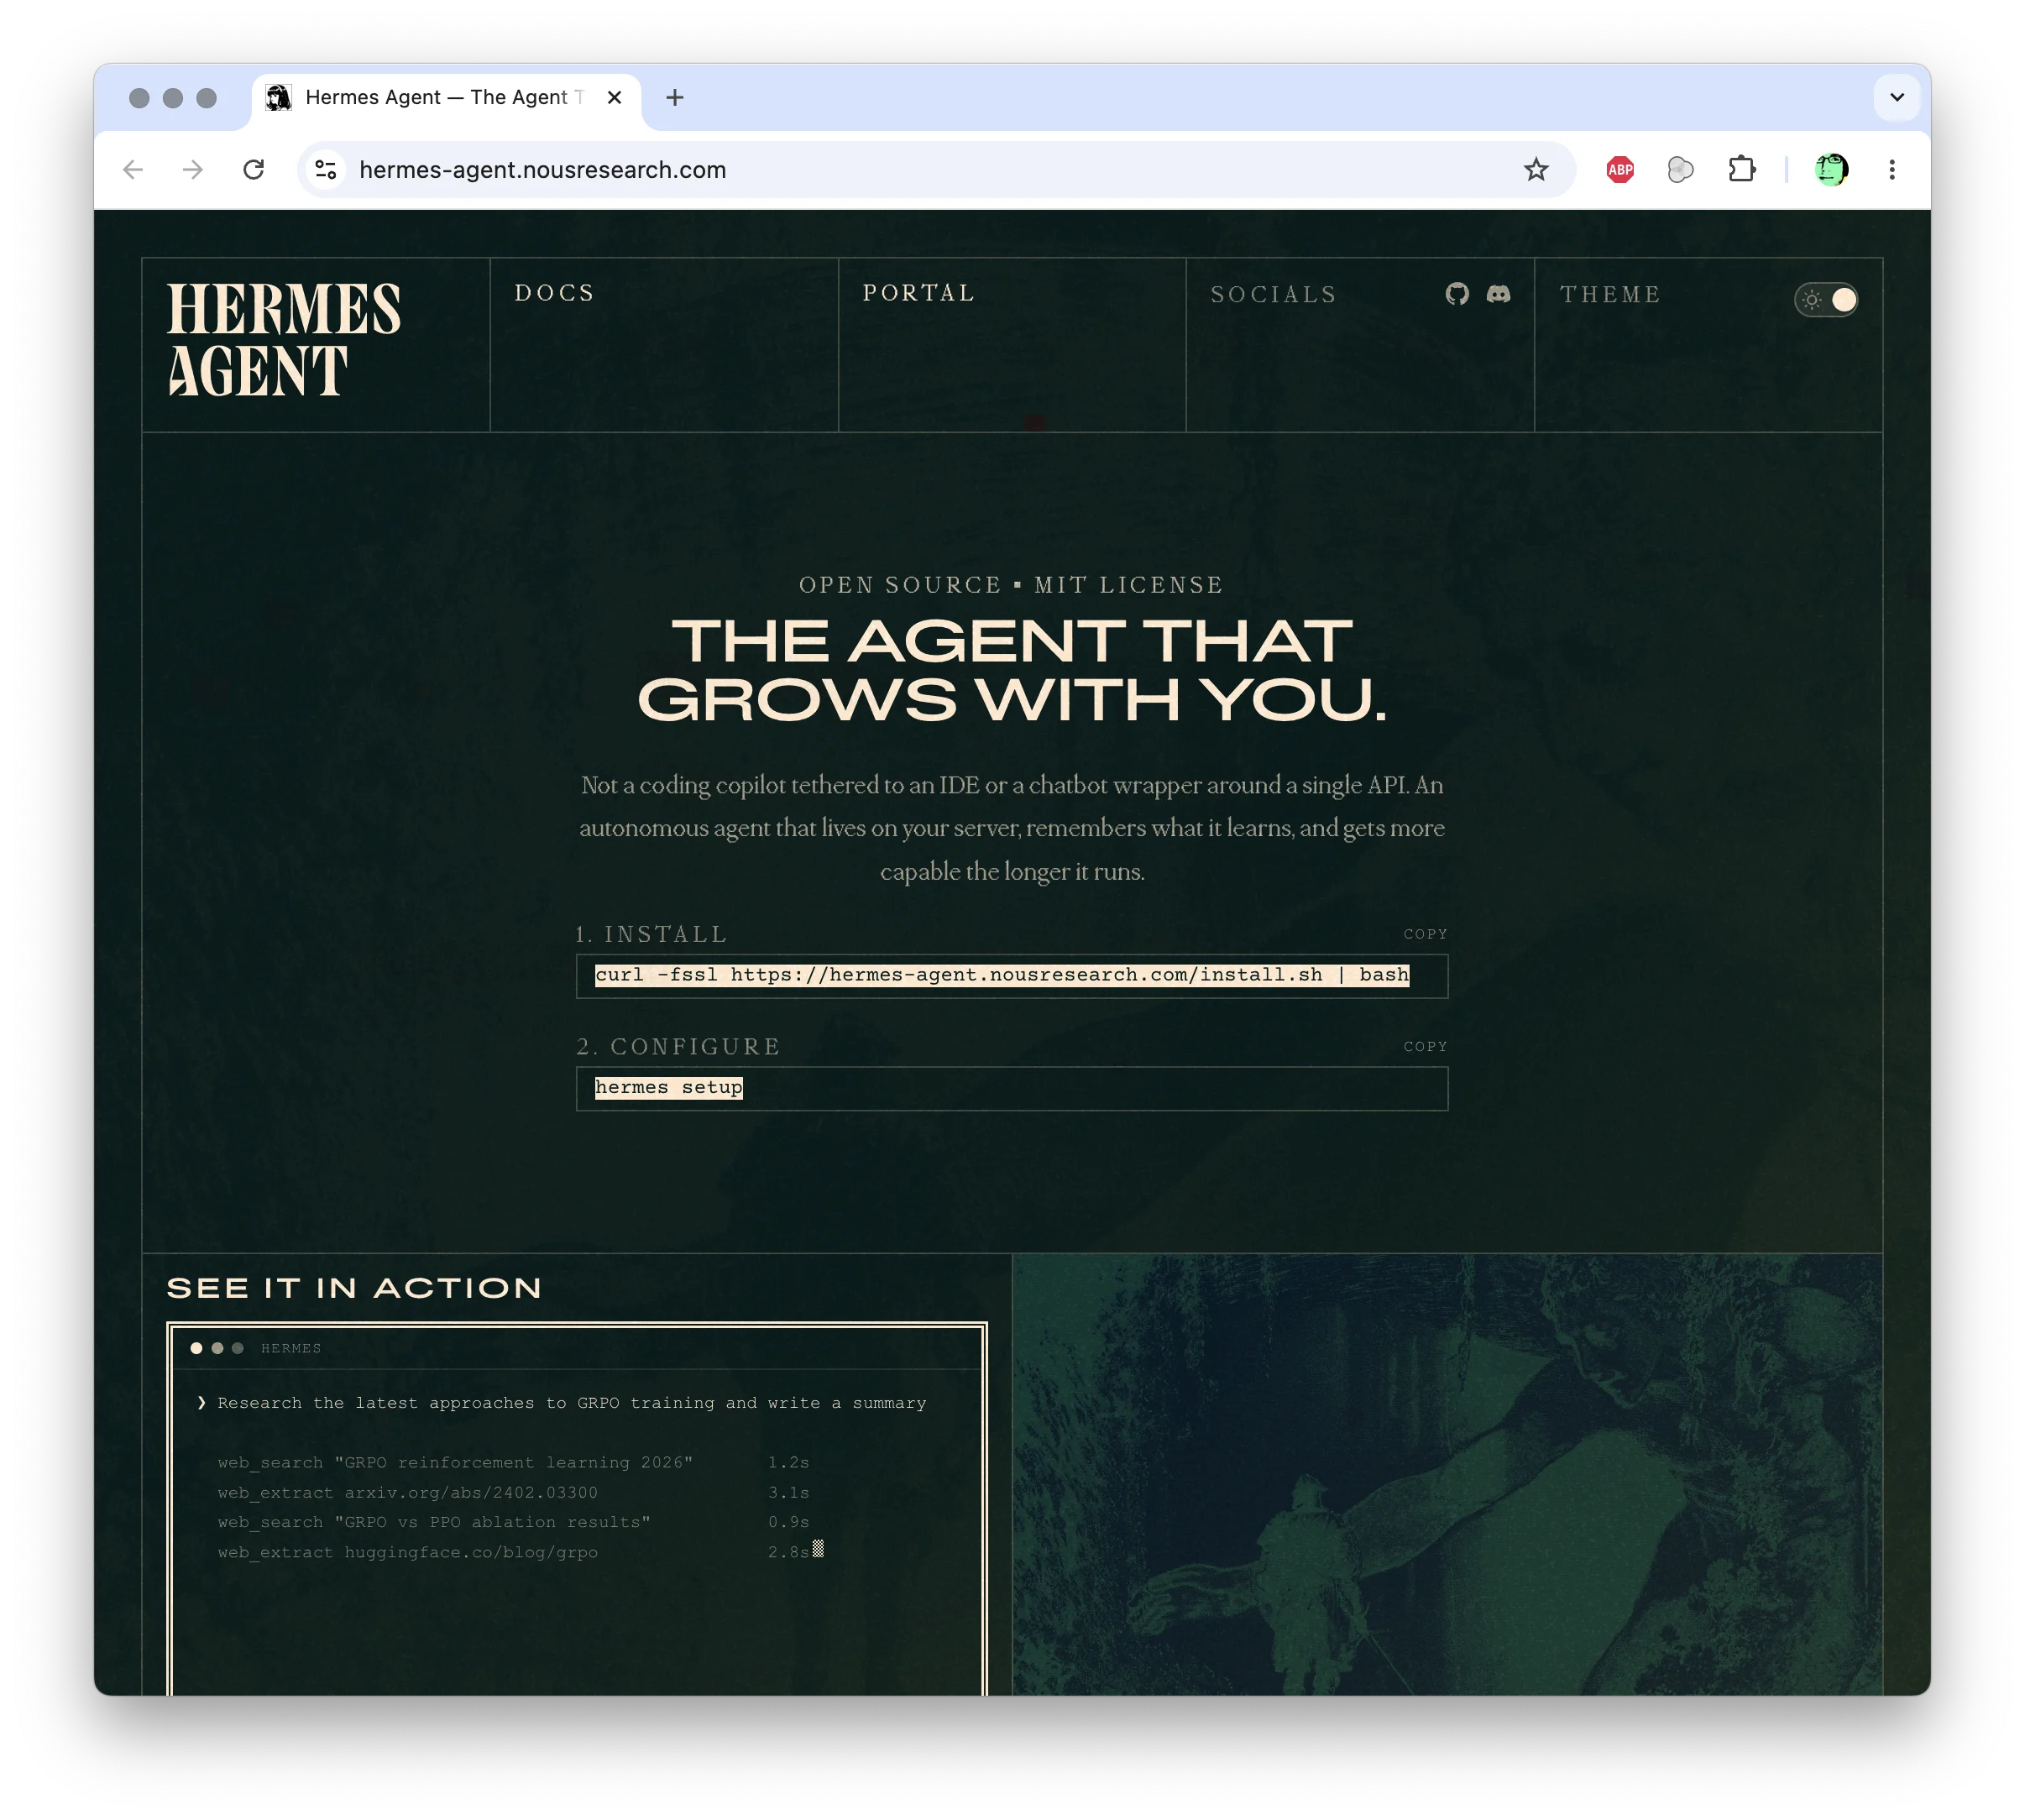The image size is (2025, 1820).
Task: Focus the address bar URL
Action: 542,170
